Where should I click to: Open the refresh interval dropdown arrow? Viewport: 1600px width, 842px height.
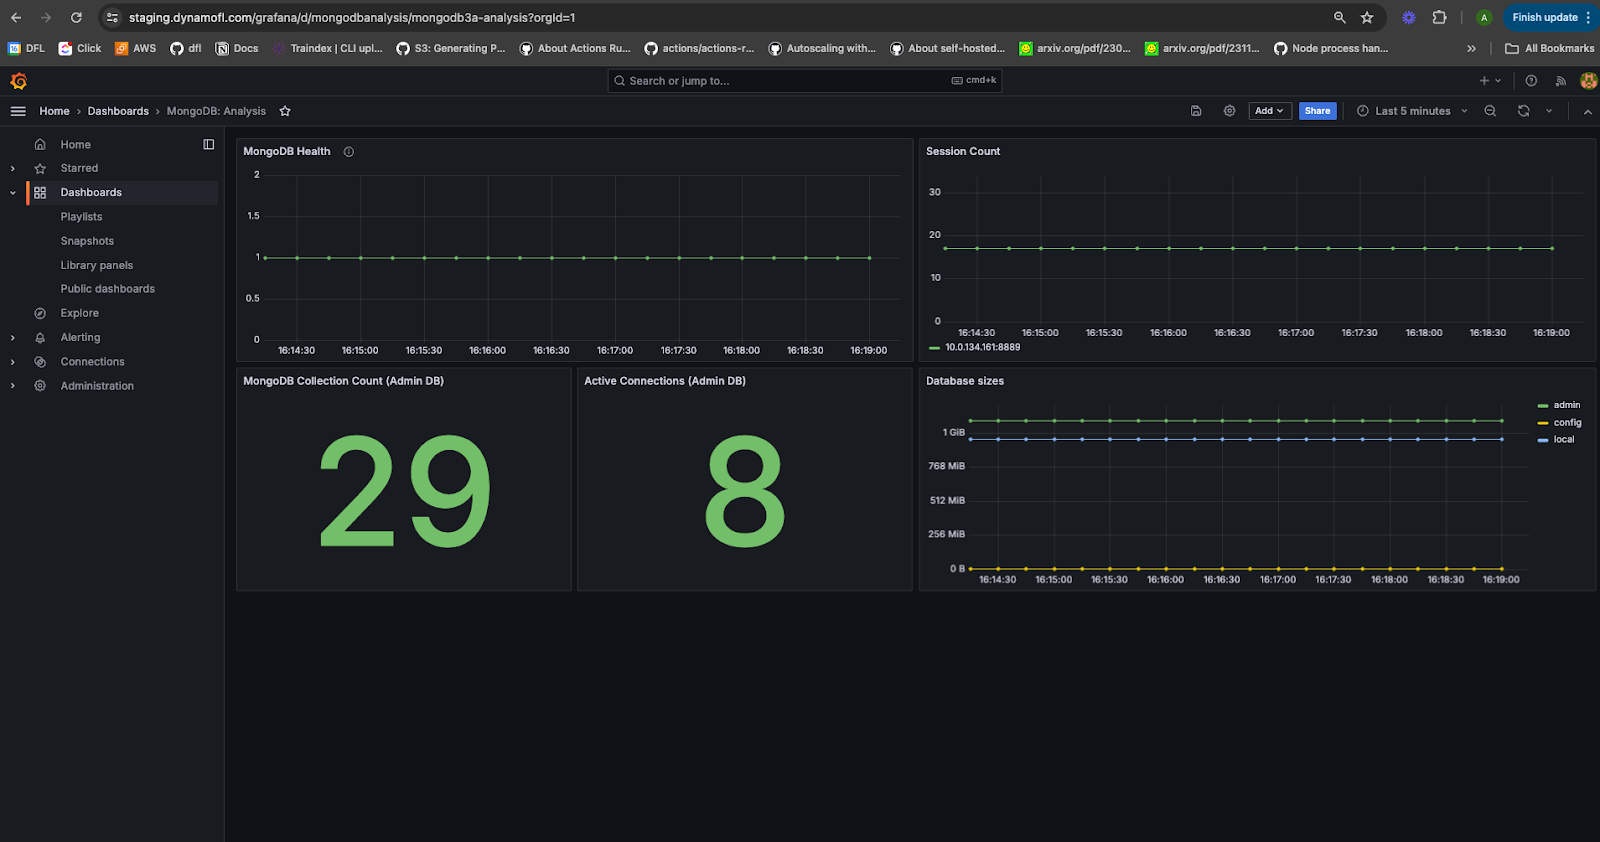click(1549, 111)
